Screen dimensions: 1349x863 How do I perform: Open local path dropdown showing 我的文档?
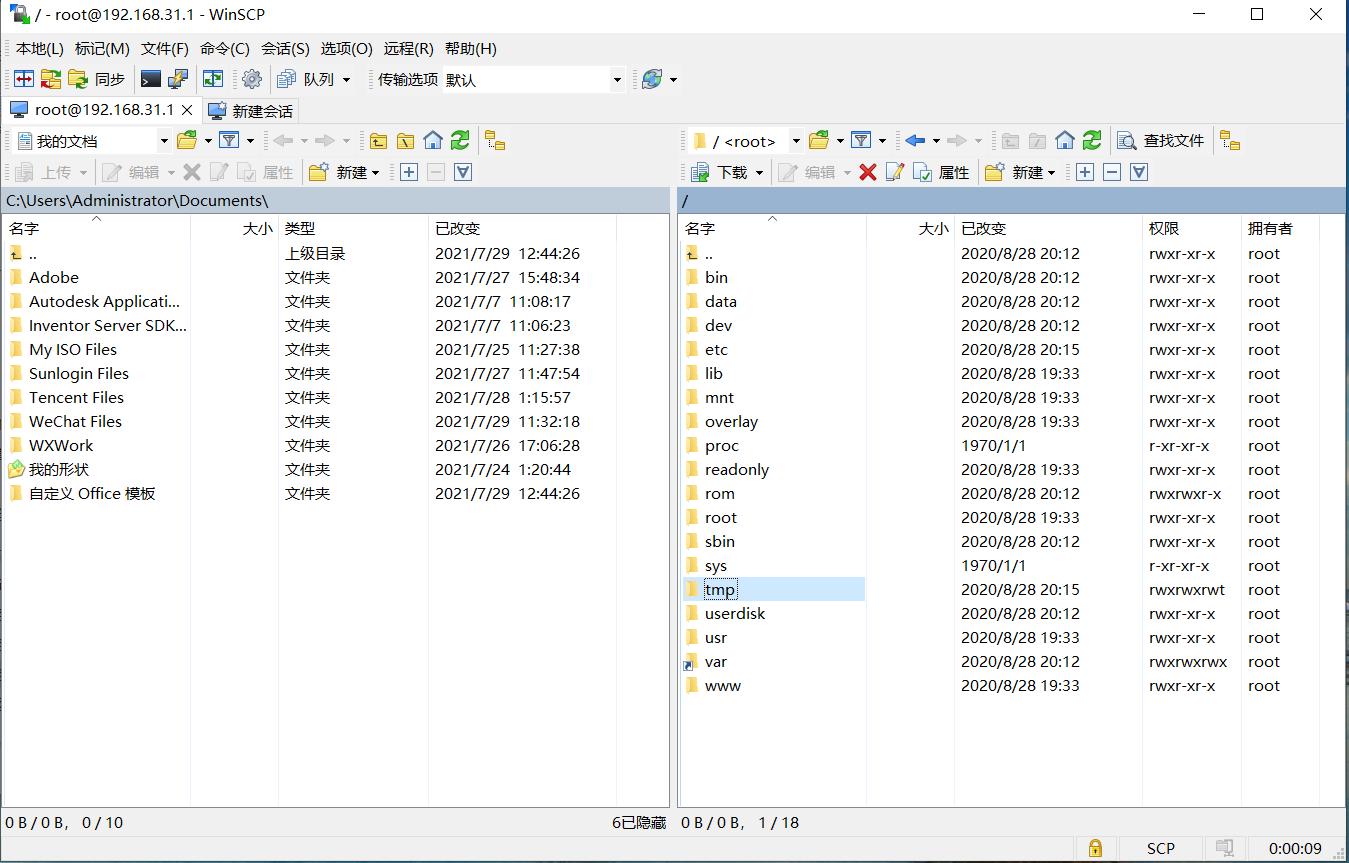(x=164, y=140)
